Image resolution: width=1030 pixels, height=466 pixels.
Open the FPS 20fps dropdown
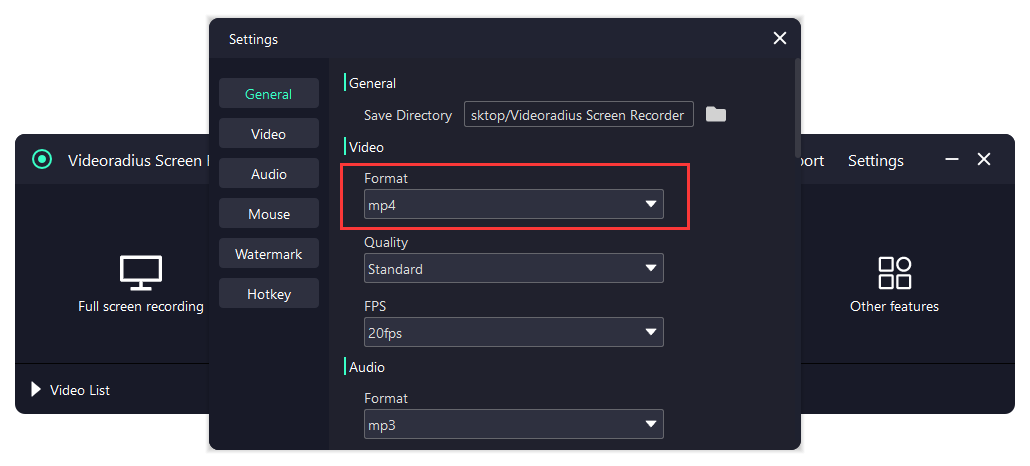tap(514, 332)
